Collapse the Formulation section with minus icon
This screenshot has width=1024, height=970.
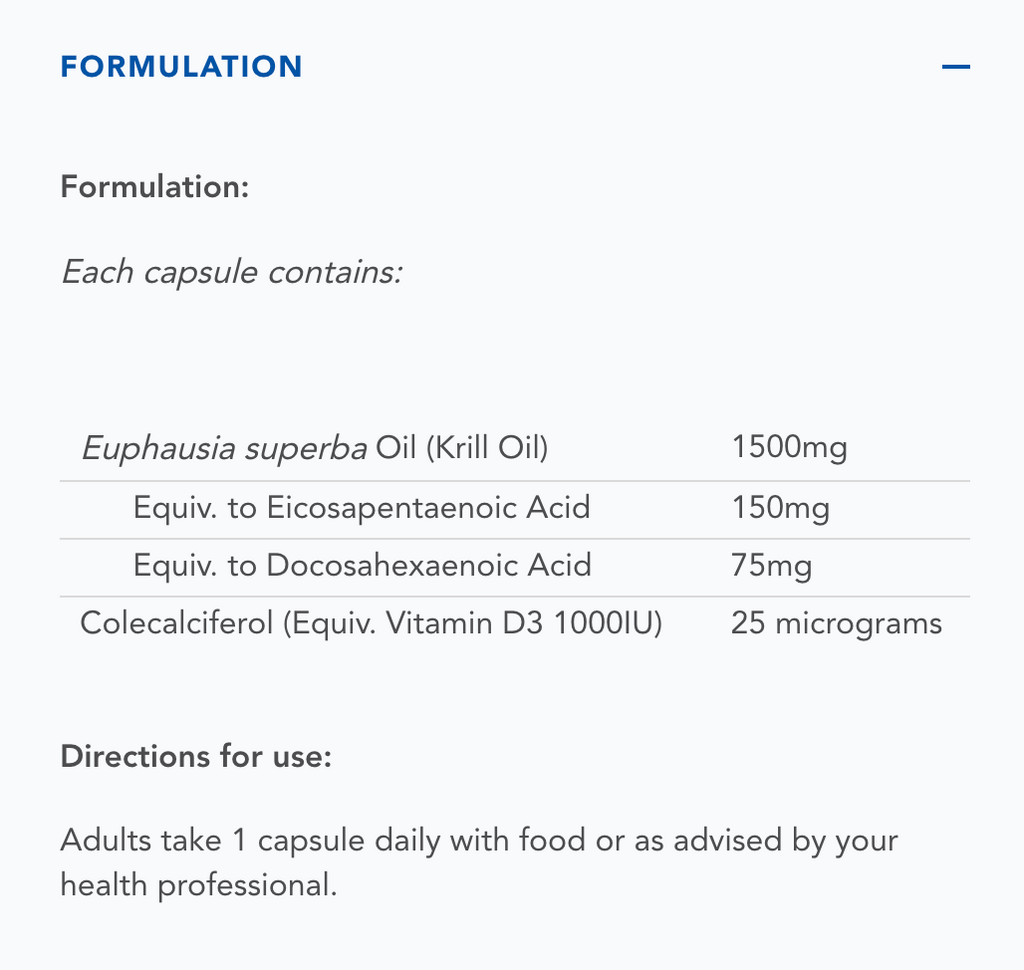(x=955, y=67)
